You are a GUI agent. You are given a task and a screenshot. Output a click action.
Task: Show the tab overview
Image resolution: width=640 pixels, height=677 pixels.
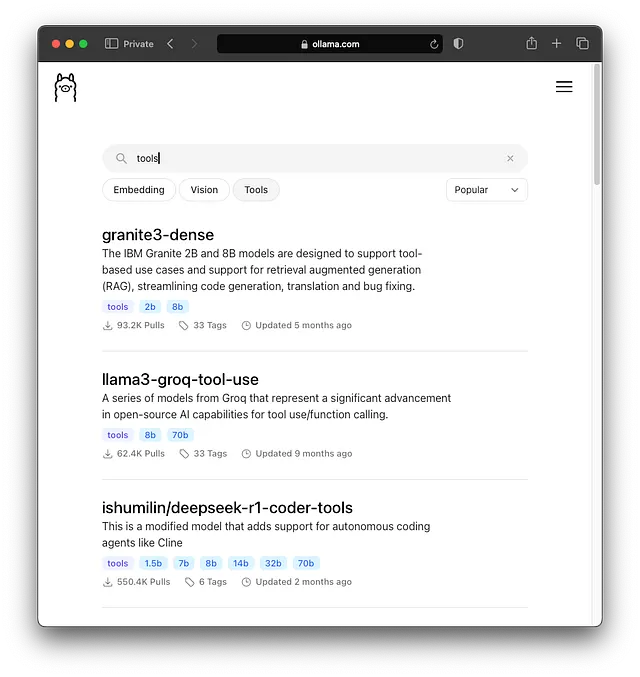(582, 44)
